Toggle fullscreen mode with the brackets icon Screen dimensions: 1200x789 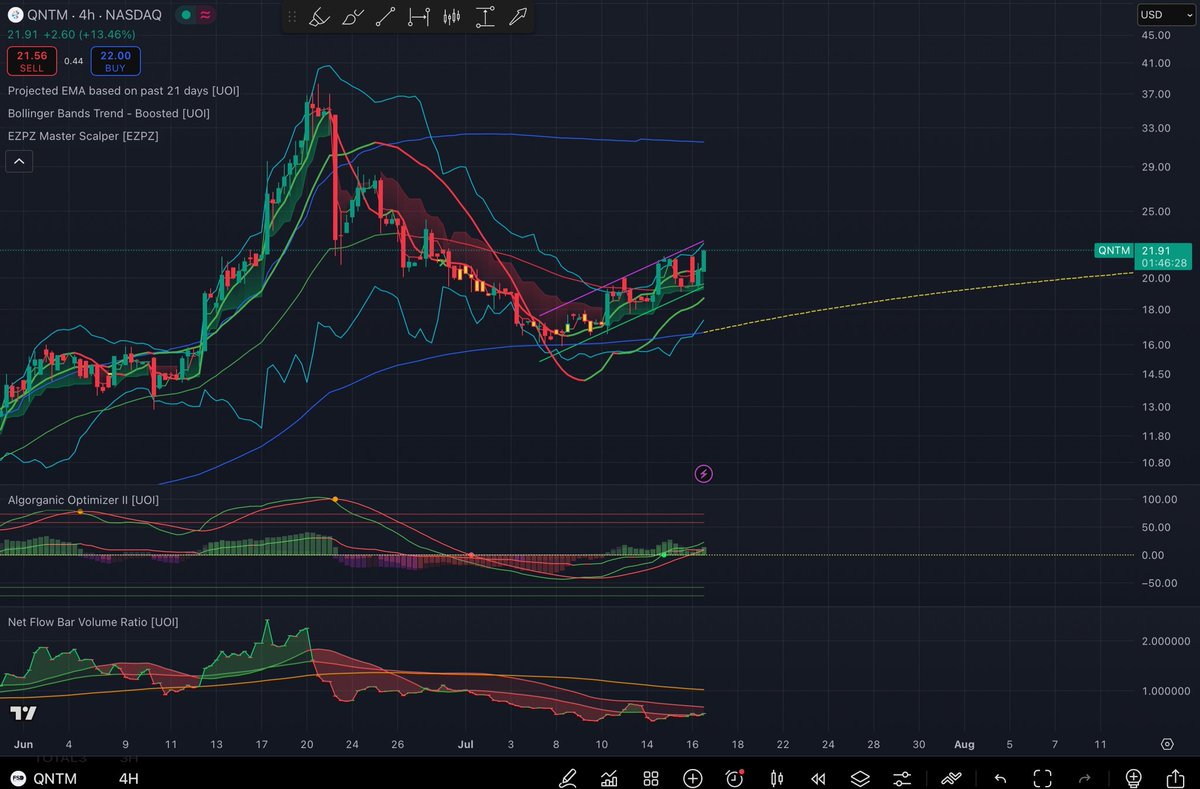point(1042,778)
